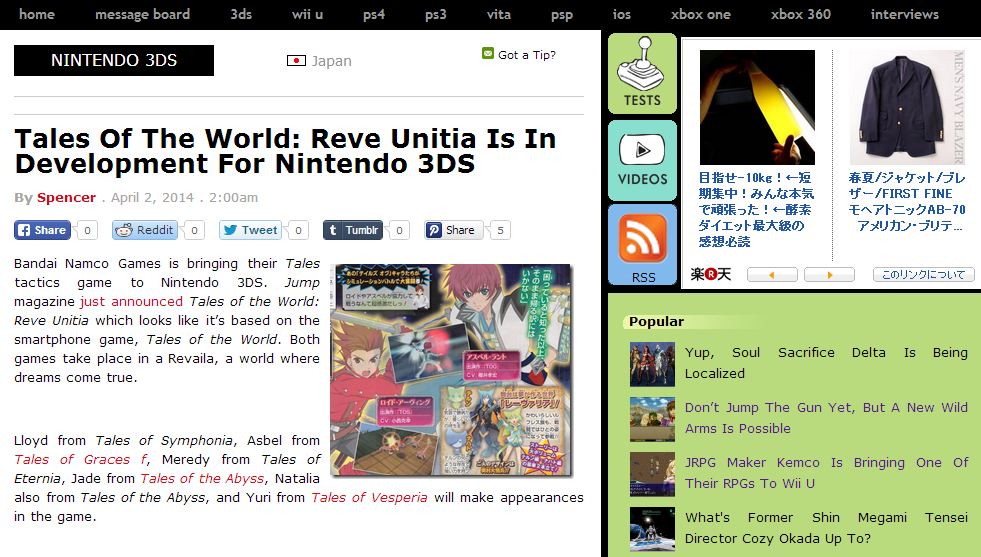Click the Cozy Okada article thumbnail

coord(653,529)
